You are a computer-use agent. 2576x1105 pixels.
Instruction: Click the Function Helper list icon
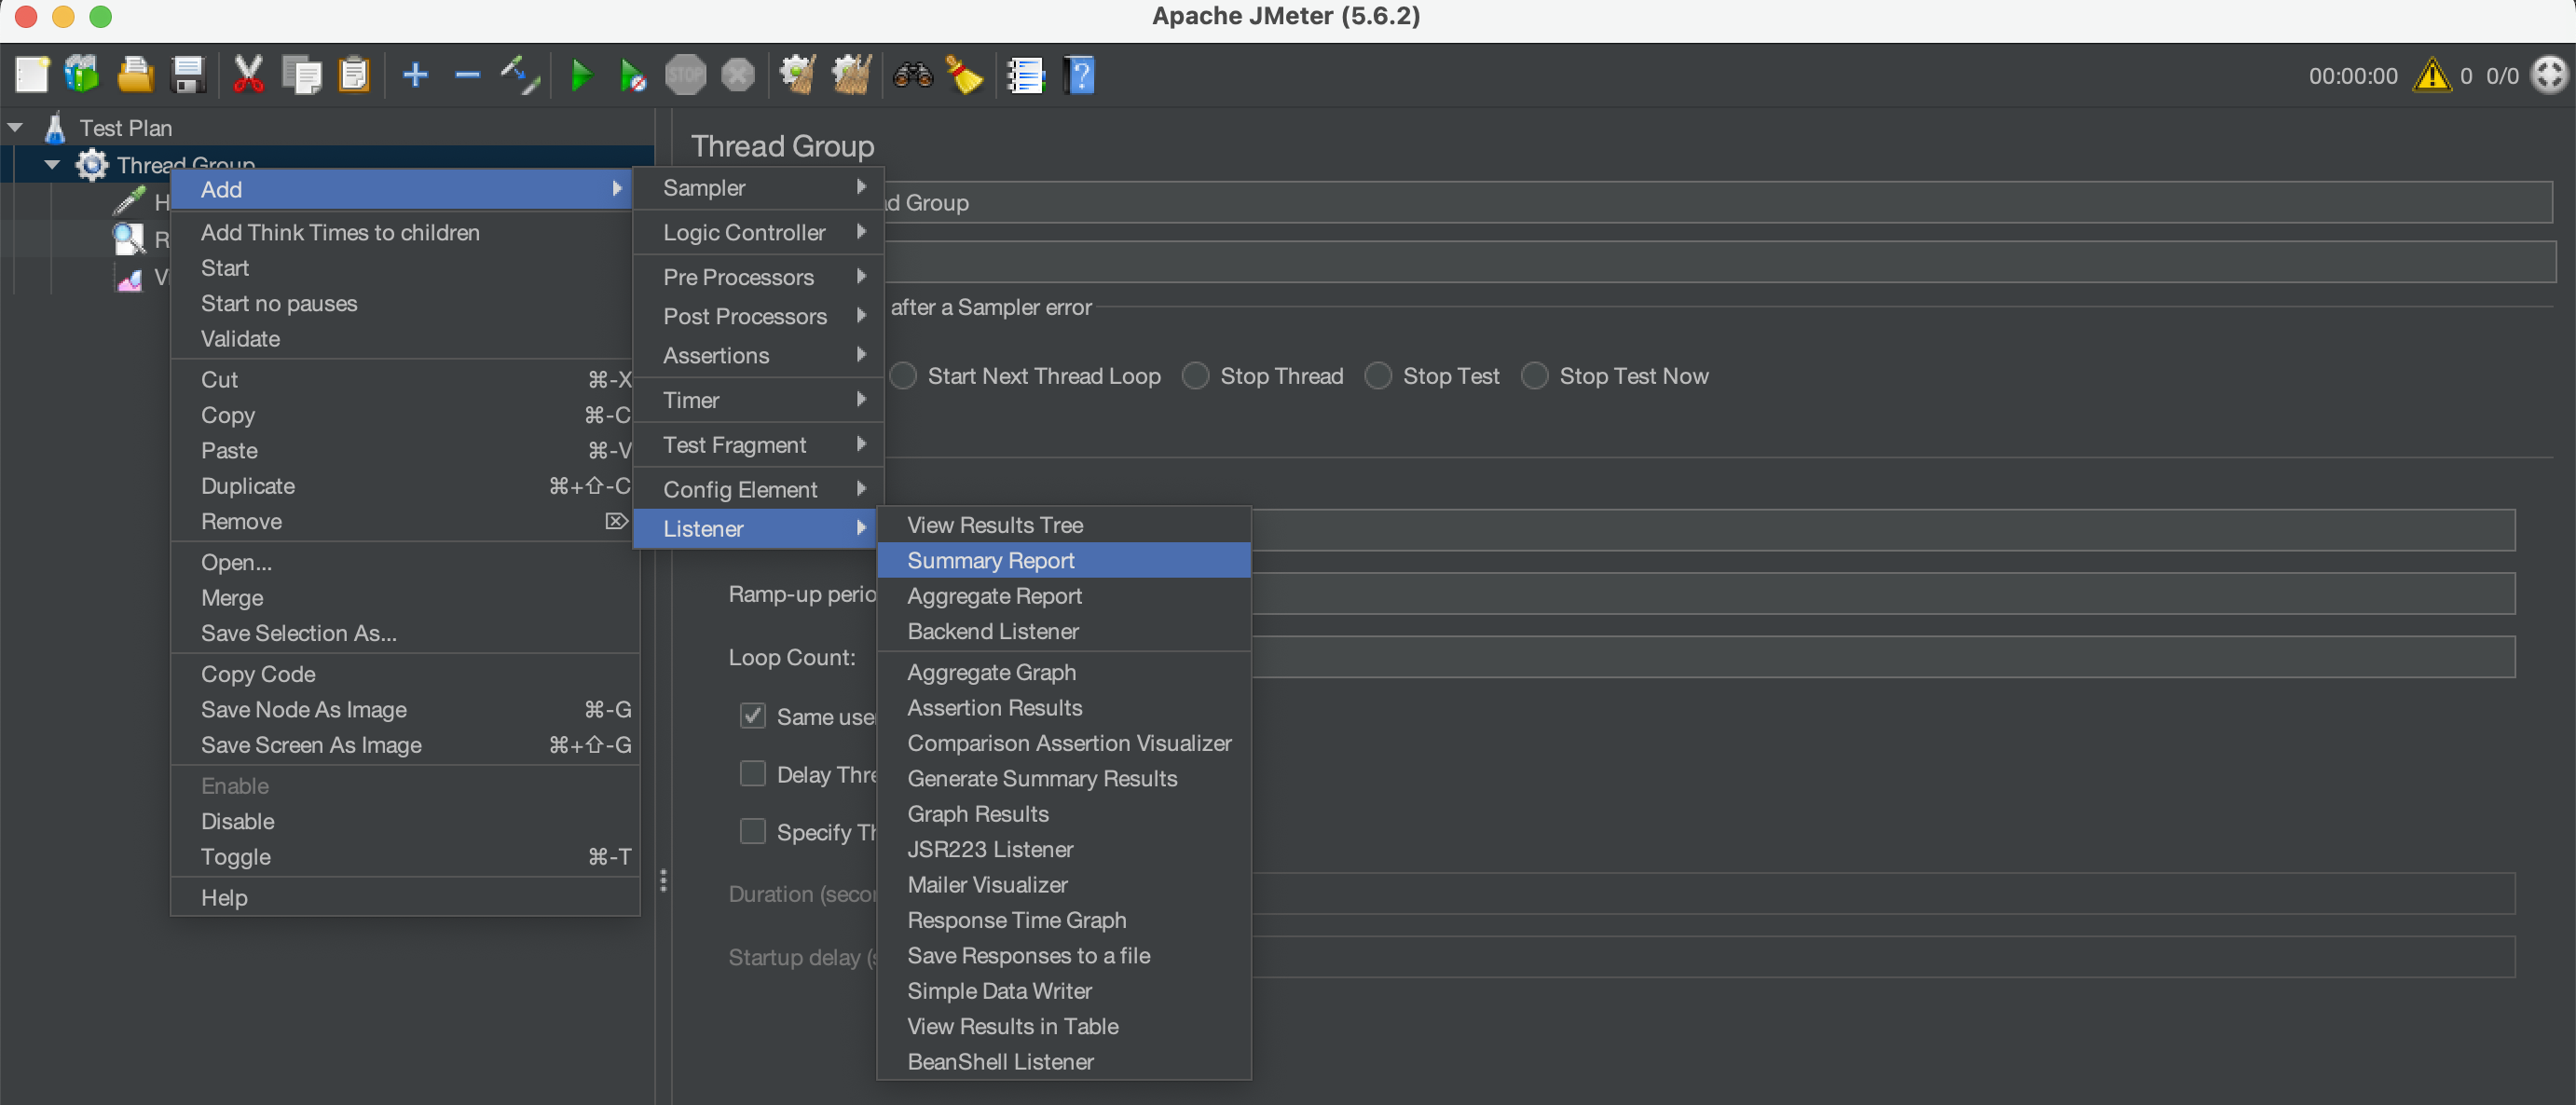[1026, 76]
